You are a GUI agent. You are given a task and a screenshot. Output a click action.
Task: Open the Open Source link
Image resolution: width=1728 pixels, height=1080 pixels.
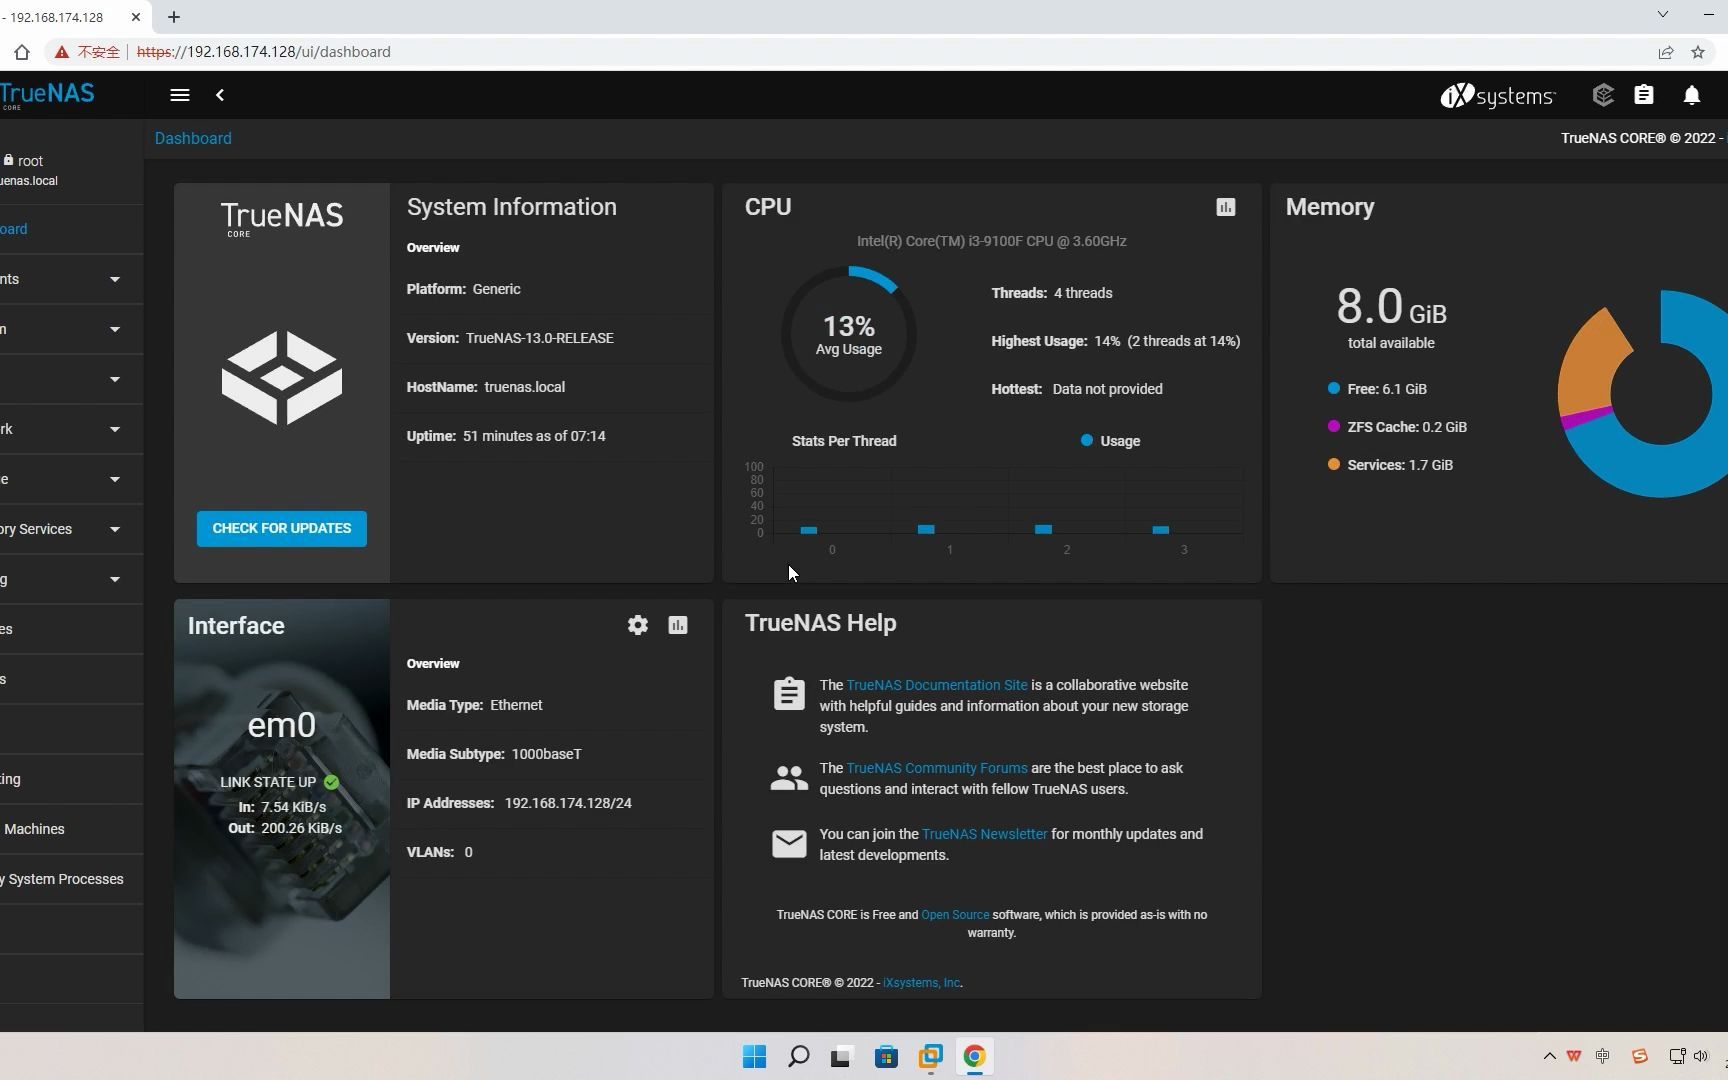coord(955,915)
